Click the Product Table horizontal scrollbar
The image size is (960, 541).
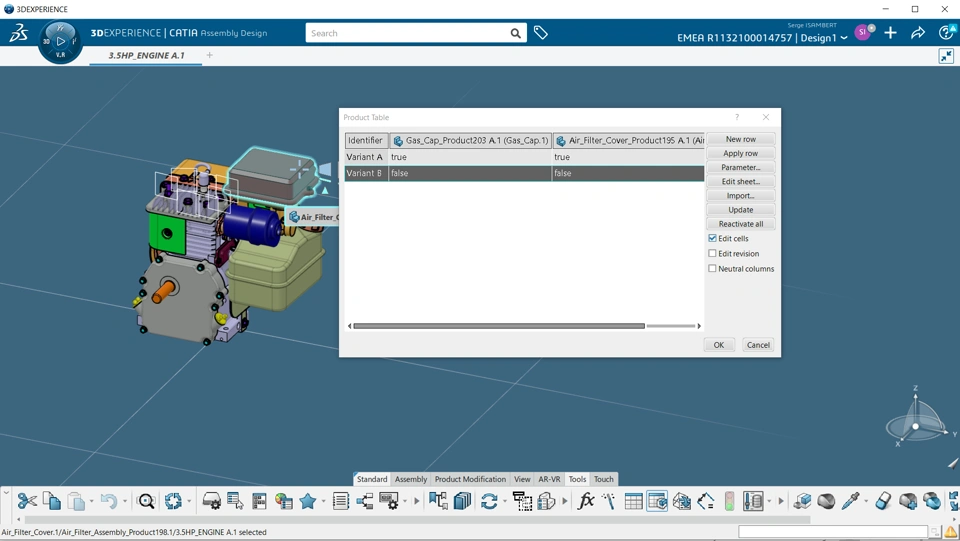click(x=499, y=326)
